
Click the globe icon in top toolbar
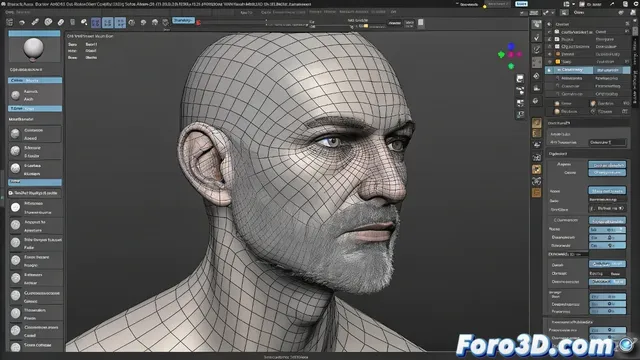pyautogui.click(x=131, y=22)
